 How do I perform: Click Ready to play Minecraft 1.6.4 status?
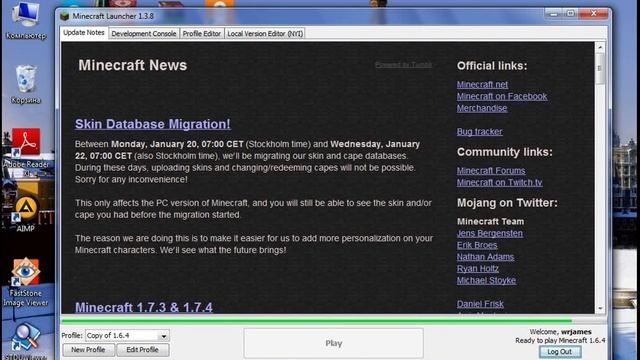coord(560,340)
